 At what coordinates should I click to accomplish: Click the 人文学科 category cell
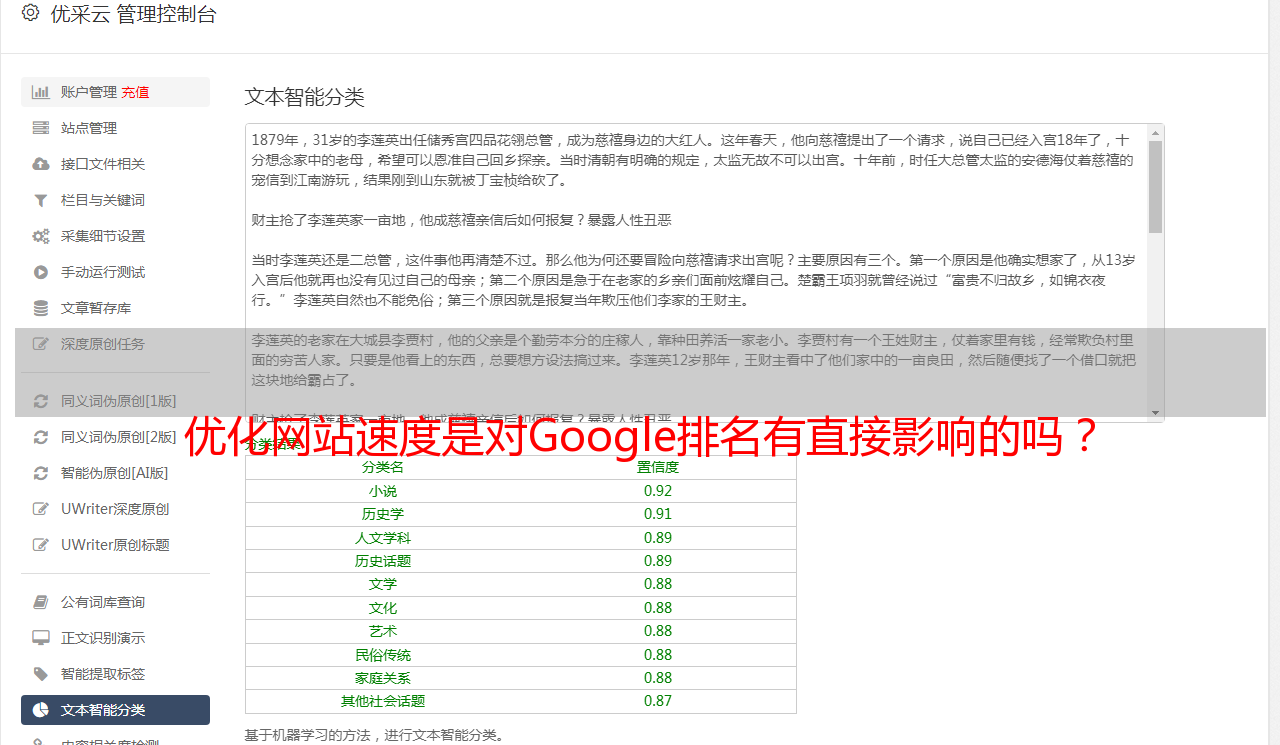point(382,538)
